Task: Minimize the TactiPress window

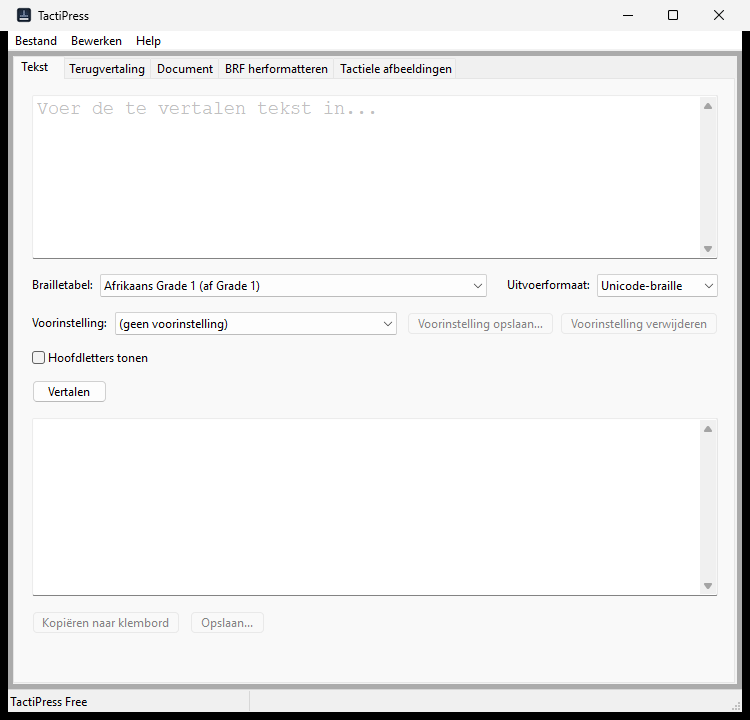Action: (x=628, y=15)
